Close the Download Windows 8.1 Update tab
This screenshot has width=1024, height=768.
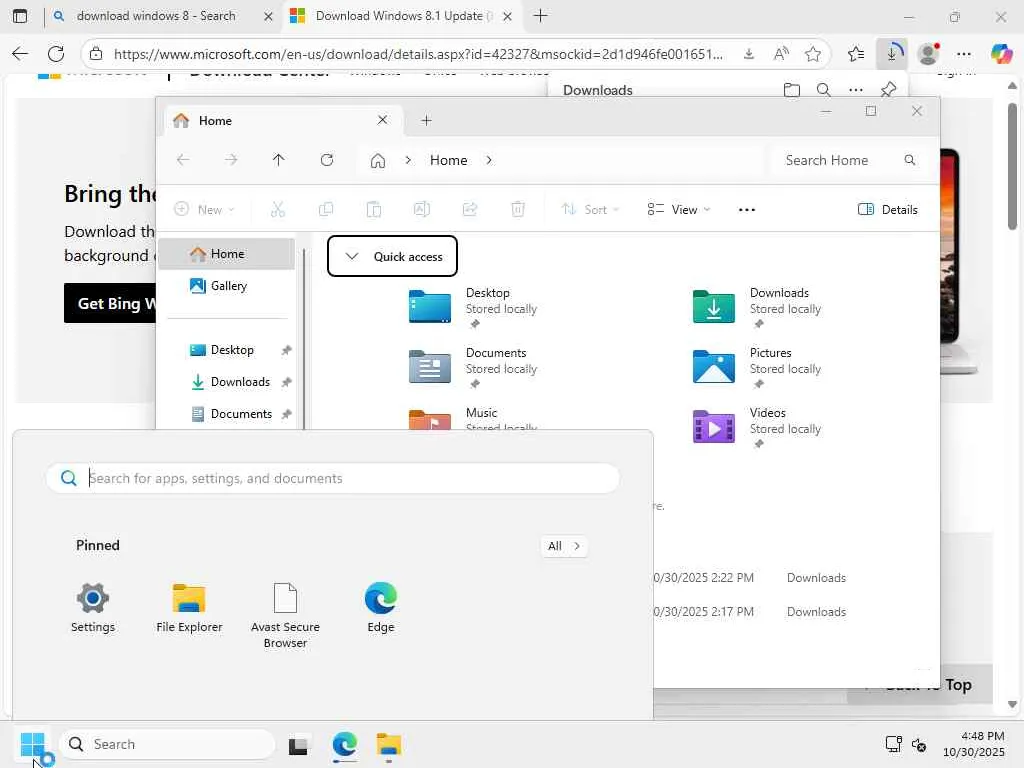[x=507, y=16]
